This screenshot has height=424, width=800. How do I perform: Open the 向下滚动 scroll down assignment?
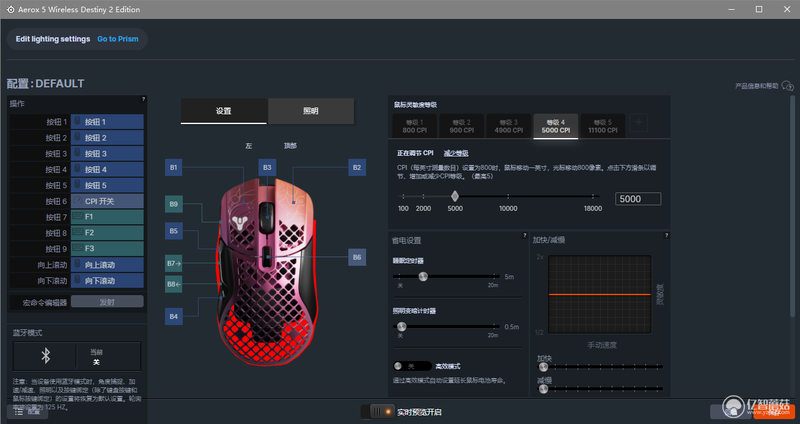[107, 281]
